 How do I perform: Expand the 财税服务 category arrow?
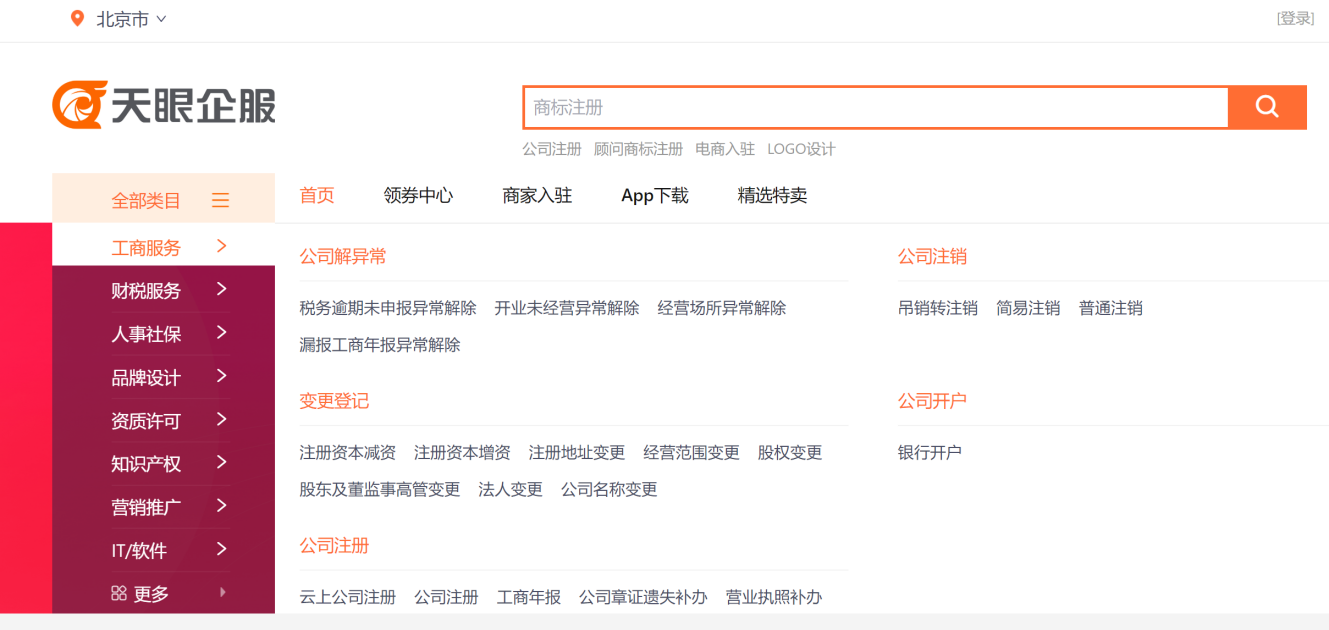coord(222,290)
